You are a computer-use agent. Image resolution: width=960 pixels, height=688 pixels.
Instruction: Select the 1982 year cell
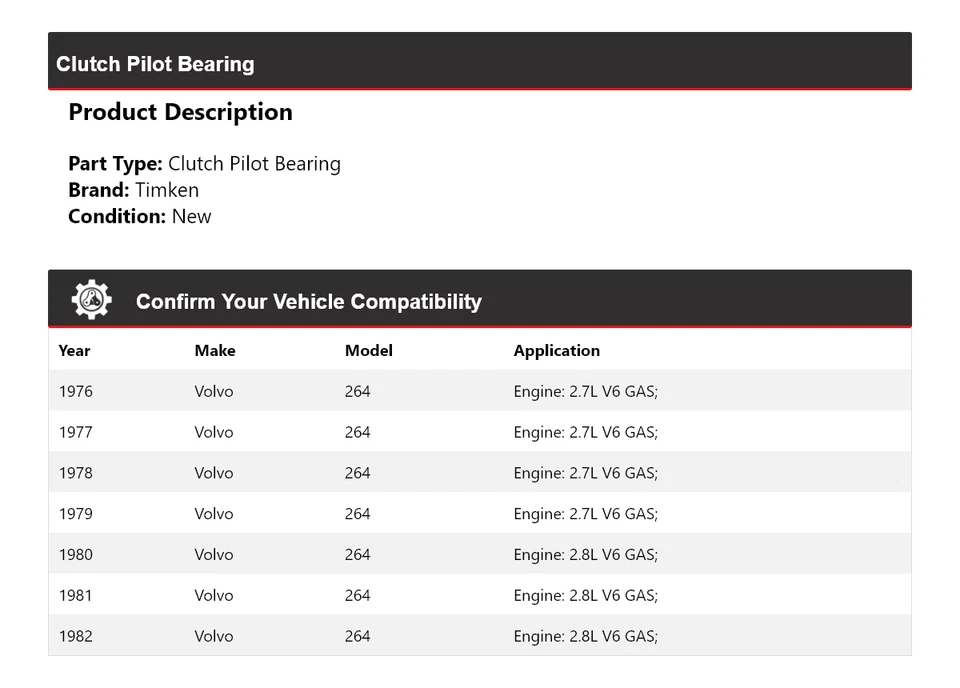point(75,636)
